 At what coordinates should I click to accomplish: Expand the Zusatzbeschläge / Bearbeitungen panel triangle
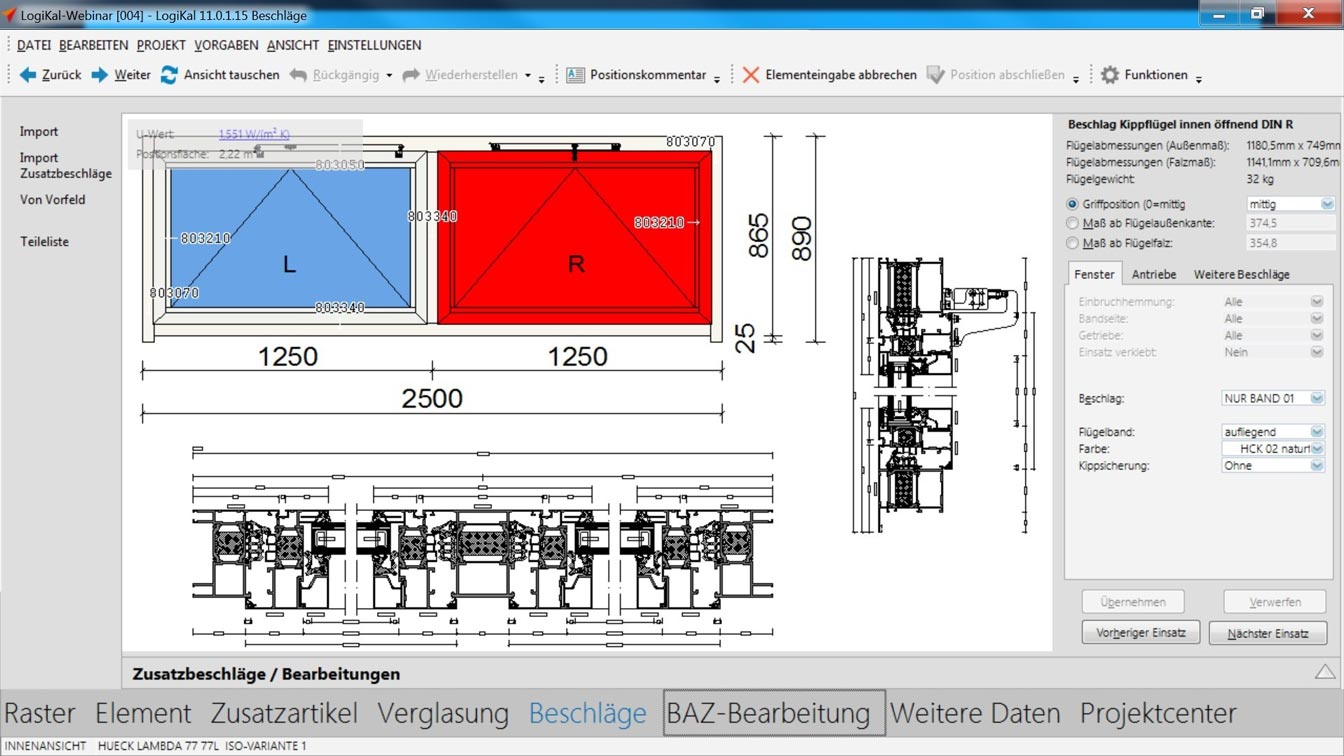(1325, 672)
